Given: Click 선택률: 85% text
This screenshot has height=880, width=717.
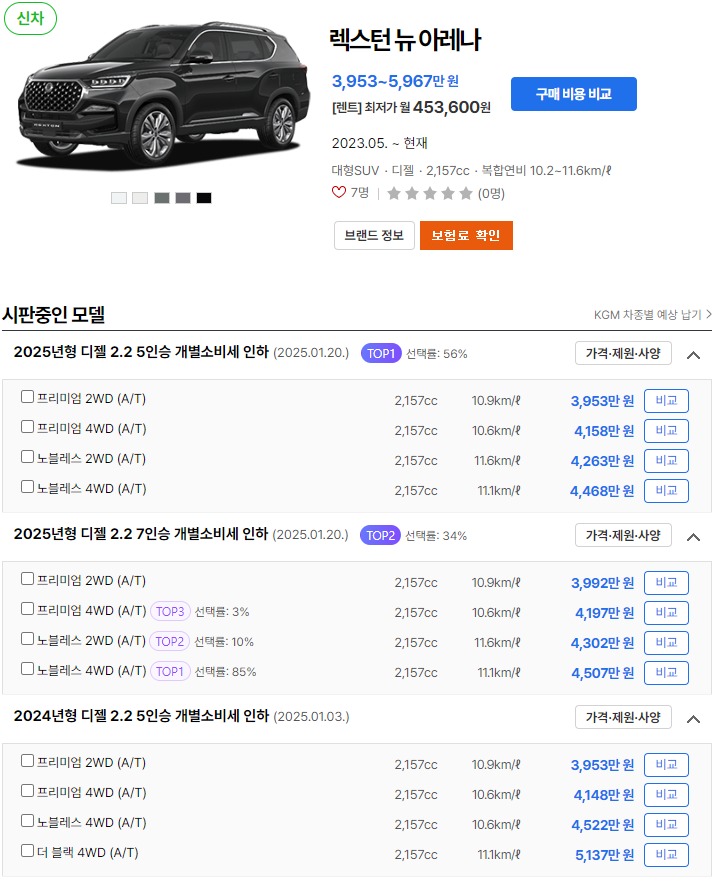Looking at the screenshot, I should click(x=226, y=672).
